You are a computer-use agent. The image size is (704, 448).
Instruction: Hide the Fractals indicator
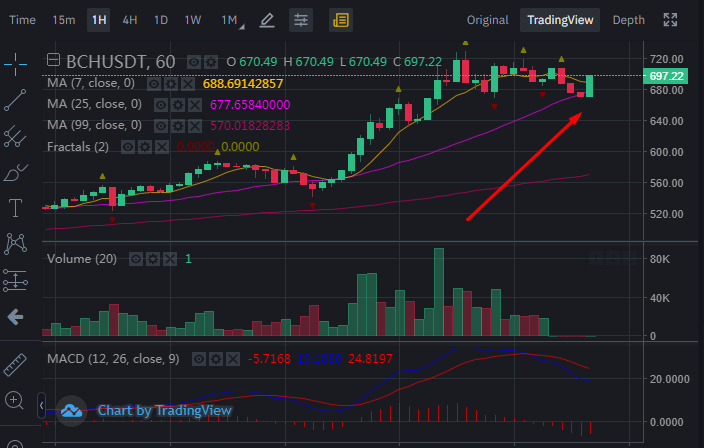coord(128,147)
